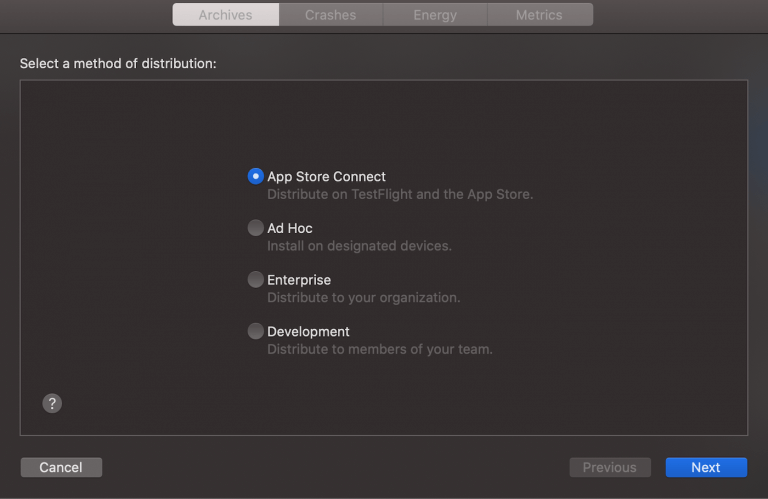
Task: Click the "Development" option label text
Action: [x=308, y=331]
